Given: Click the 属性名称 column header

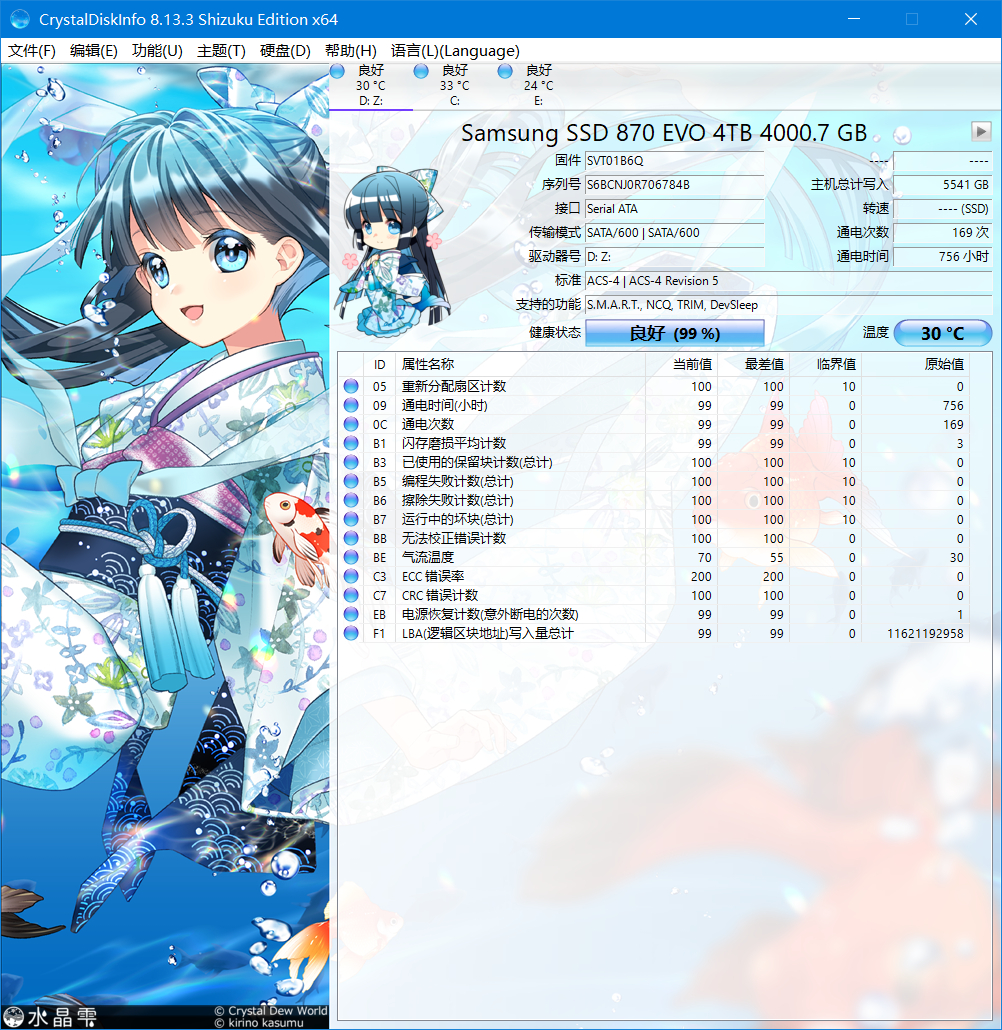Looking at the screenshot, I should tap(520, 365).
